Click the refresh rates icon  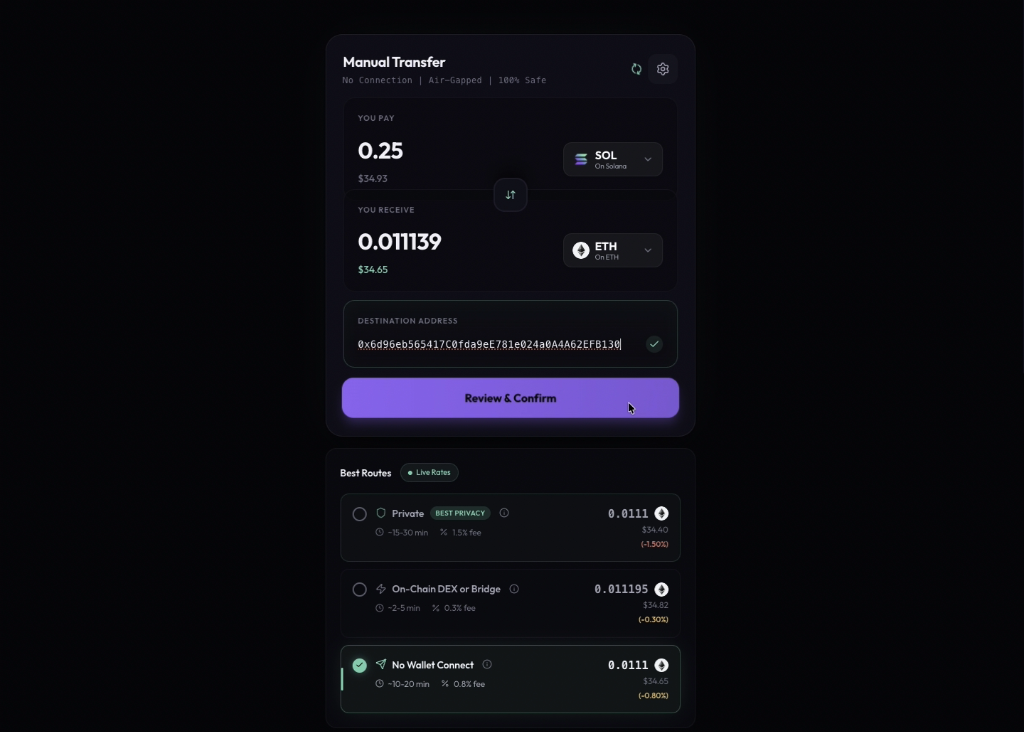pyautogui.click(x=636, y=69)
